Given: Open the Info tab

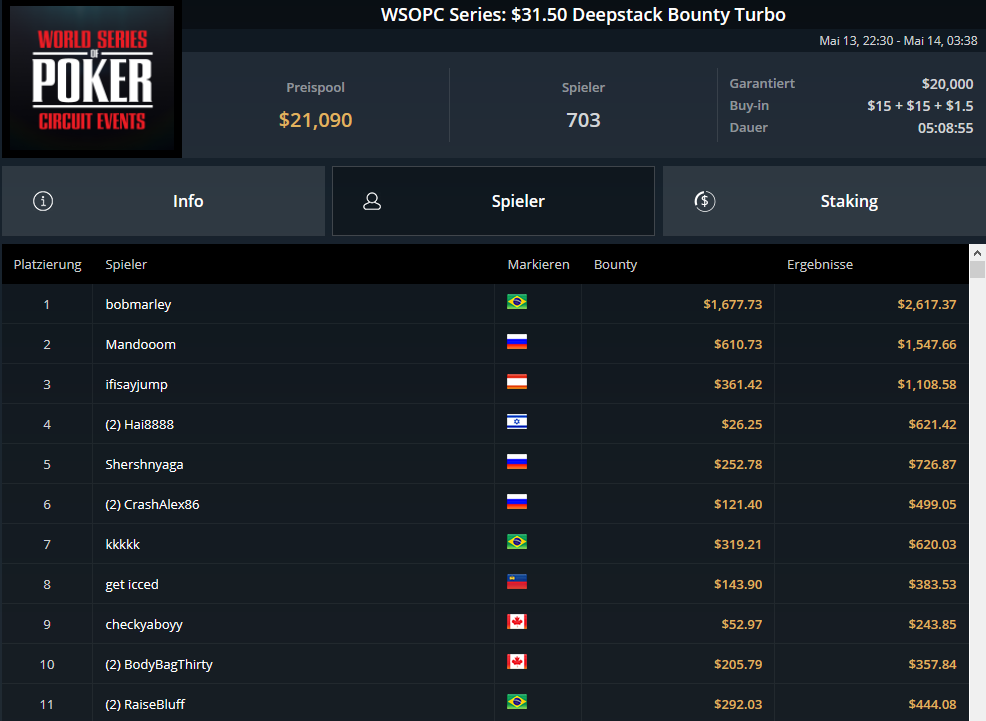Looking at the screenshot, I should point(163,201).
